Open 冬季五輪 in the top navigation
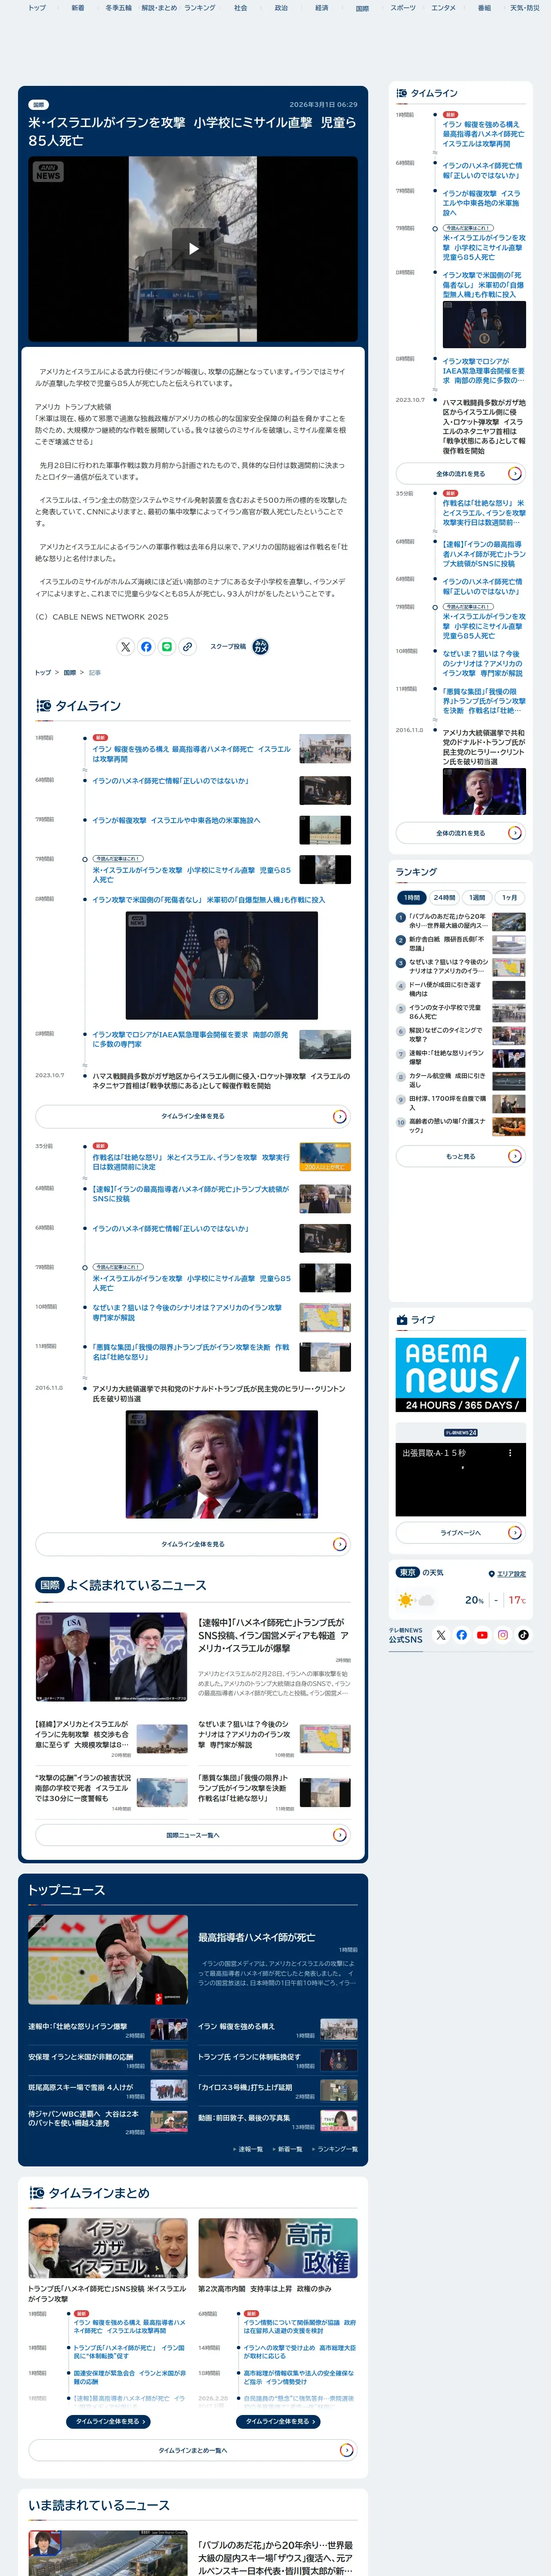551x2576 pixels. coord(118,8)
